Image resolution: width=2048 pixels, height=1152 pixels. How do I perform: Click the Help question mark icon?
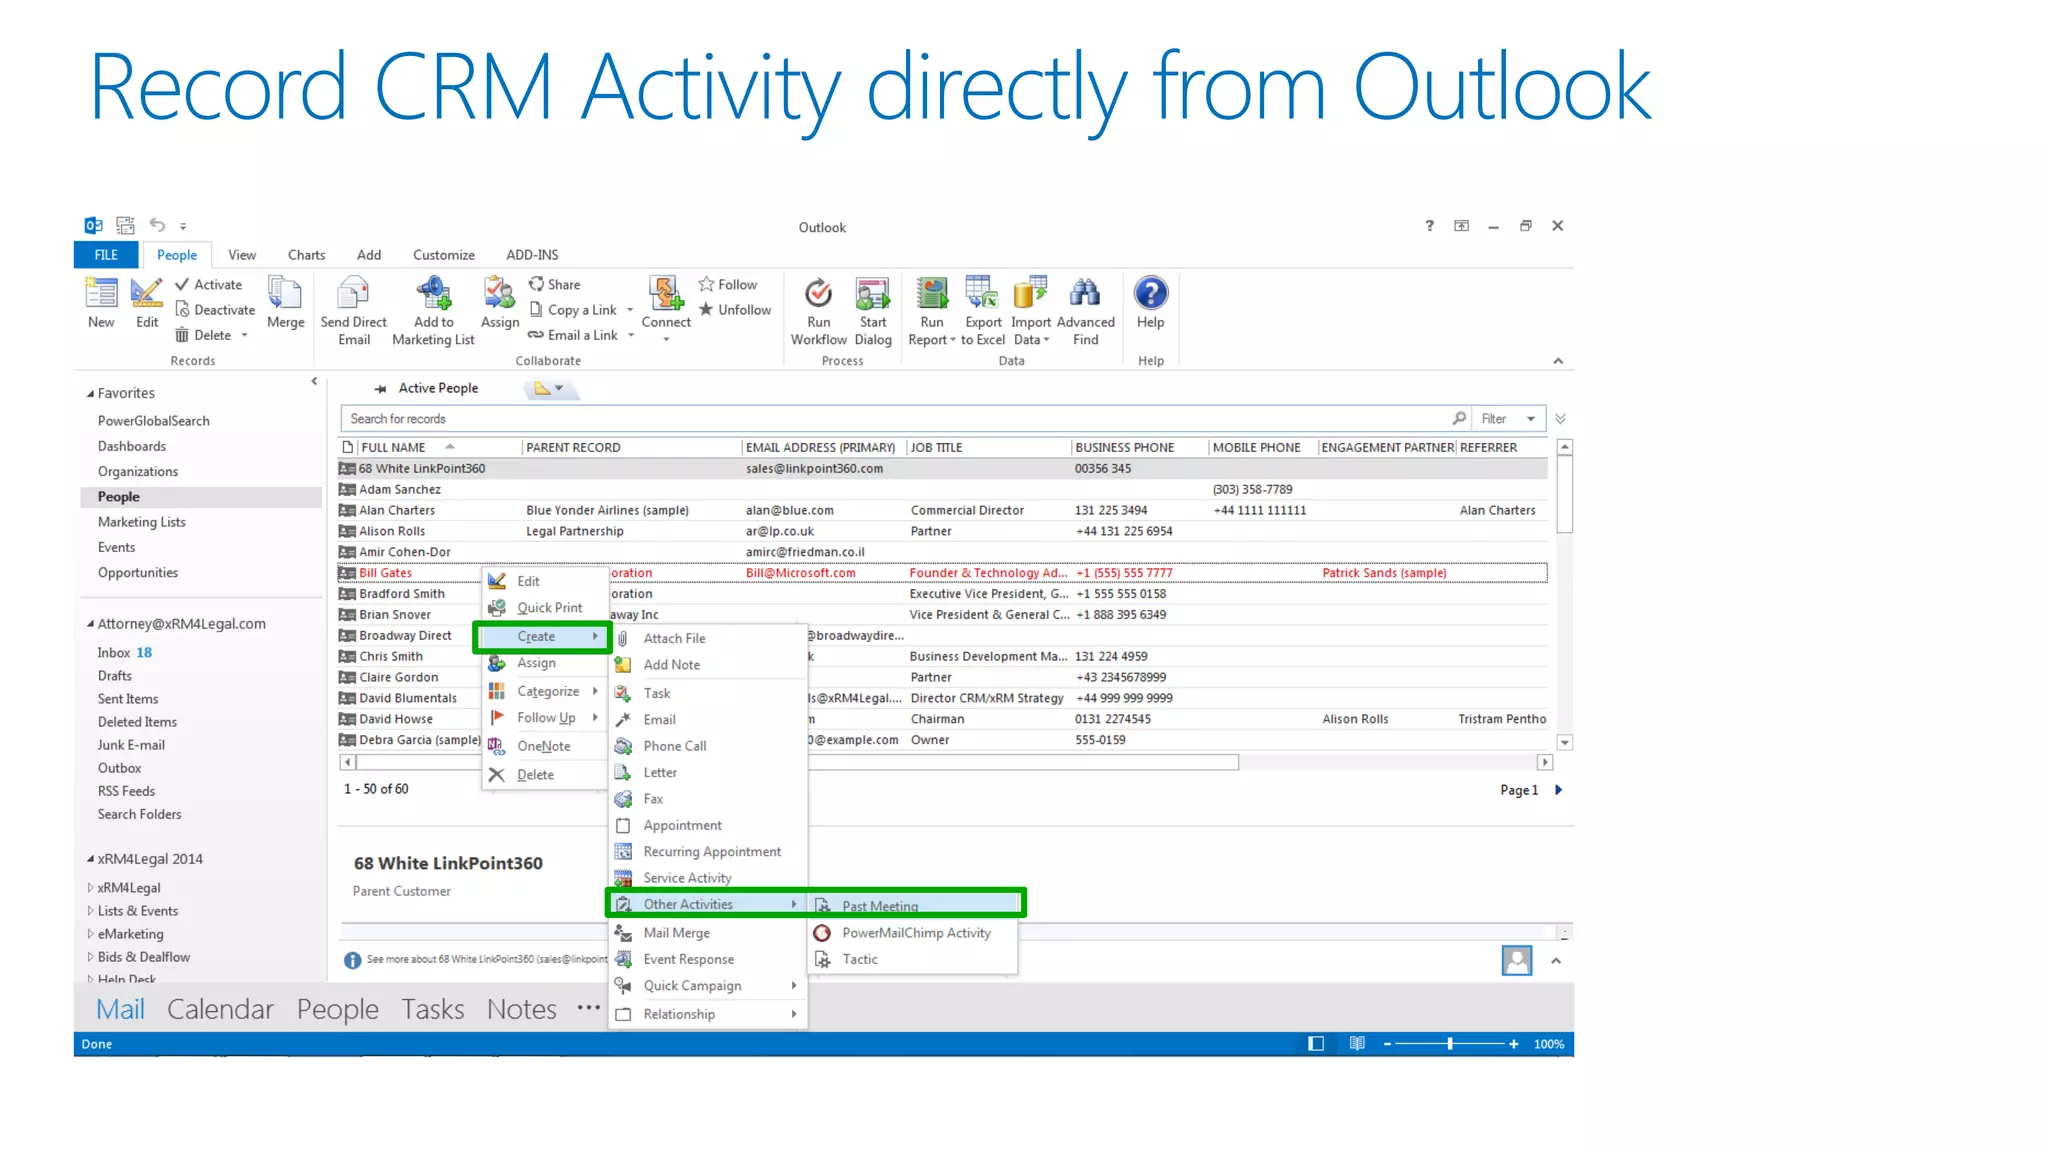tap(1151, 293)
